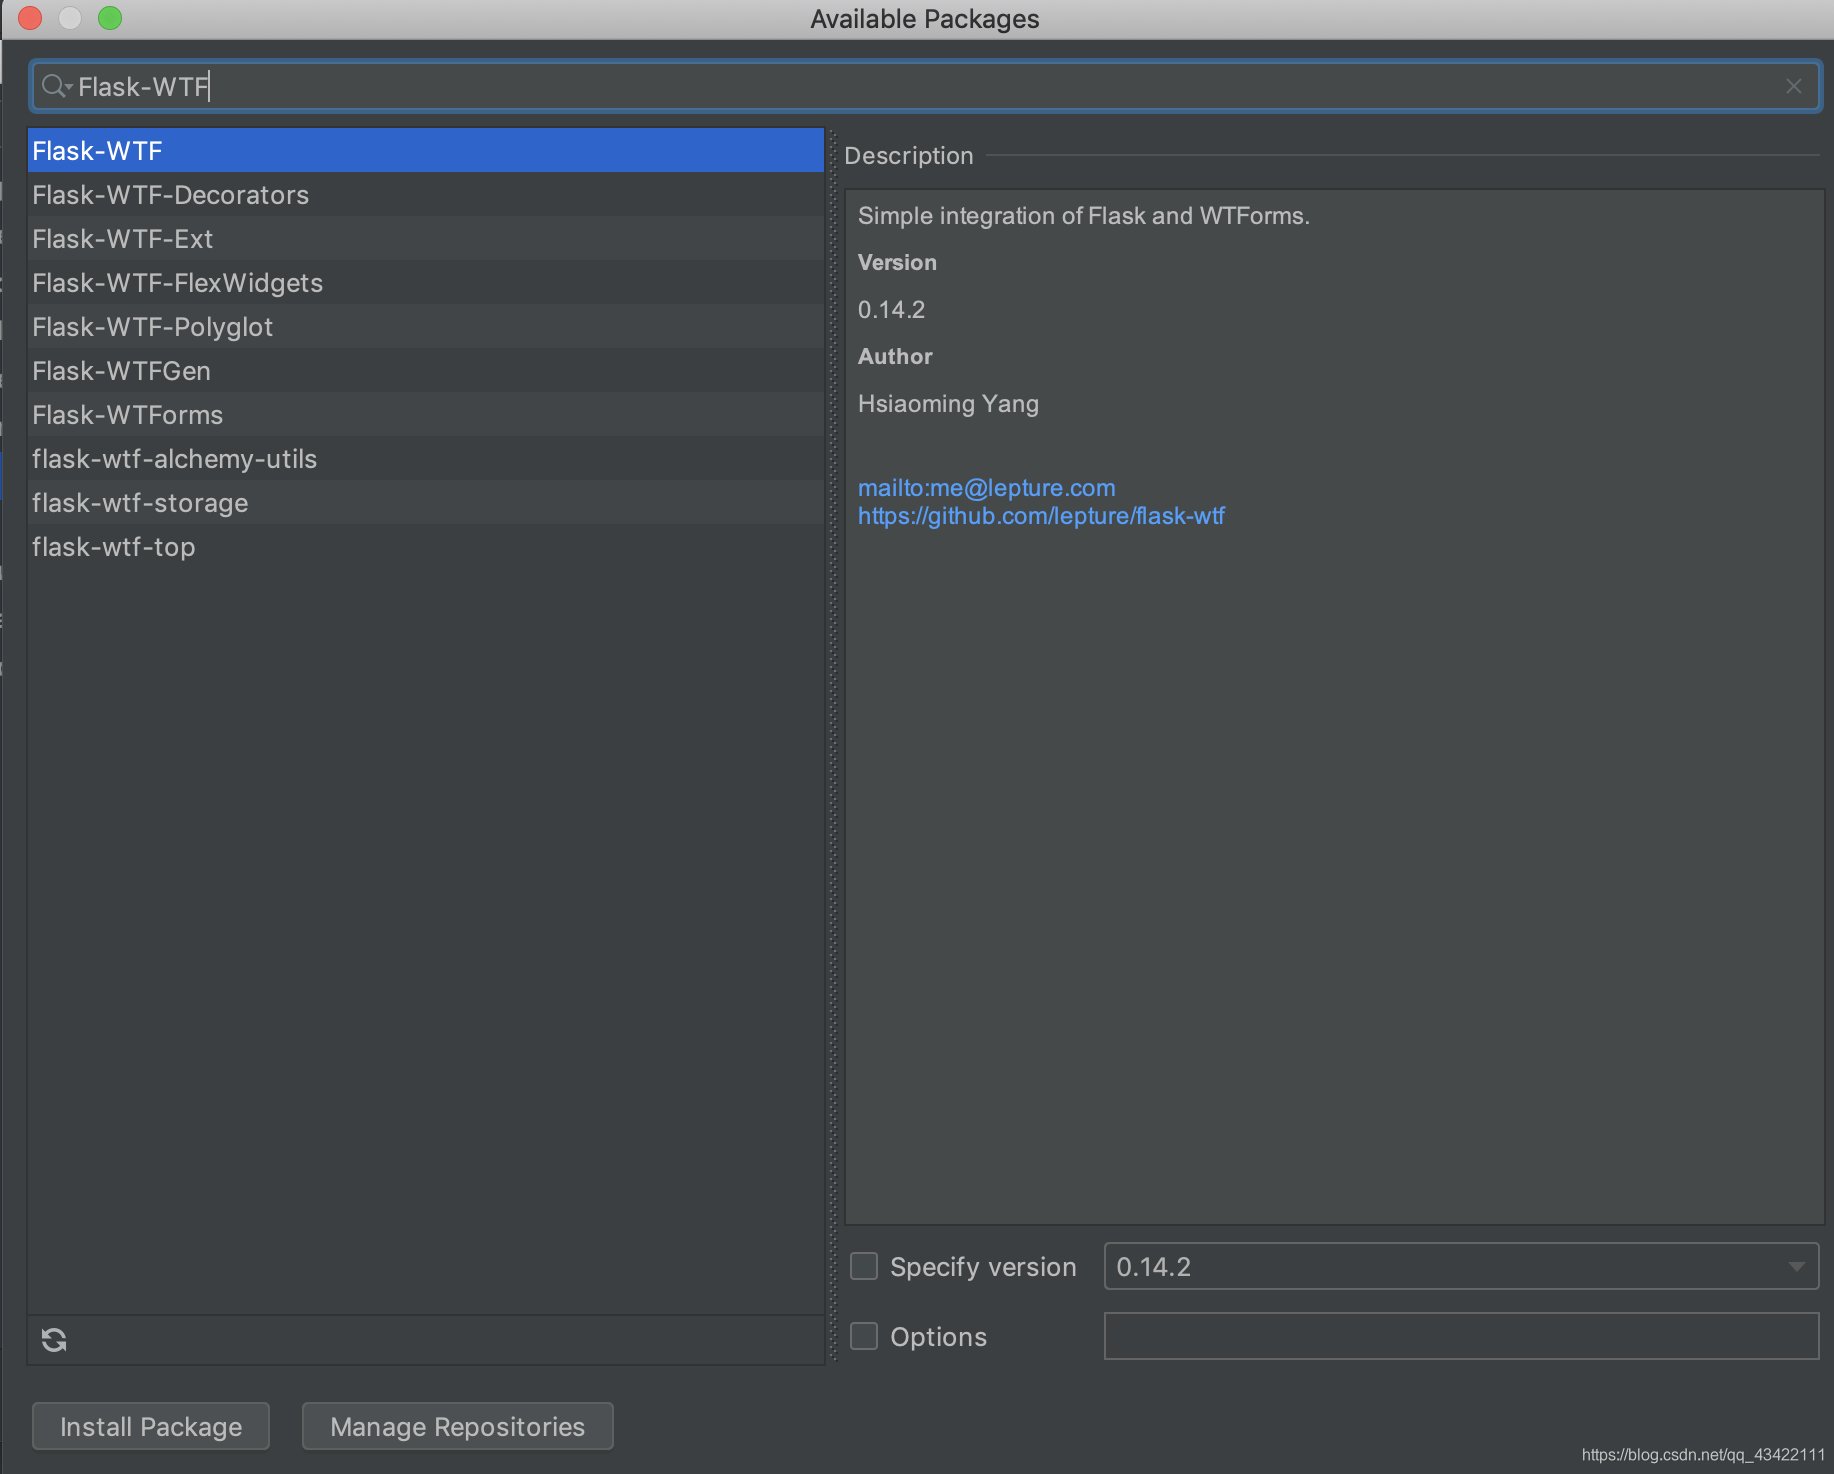Open the mailto:me@lepture.com link
Screen dimensions: 1834x1474
(987, 488)
